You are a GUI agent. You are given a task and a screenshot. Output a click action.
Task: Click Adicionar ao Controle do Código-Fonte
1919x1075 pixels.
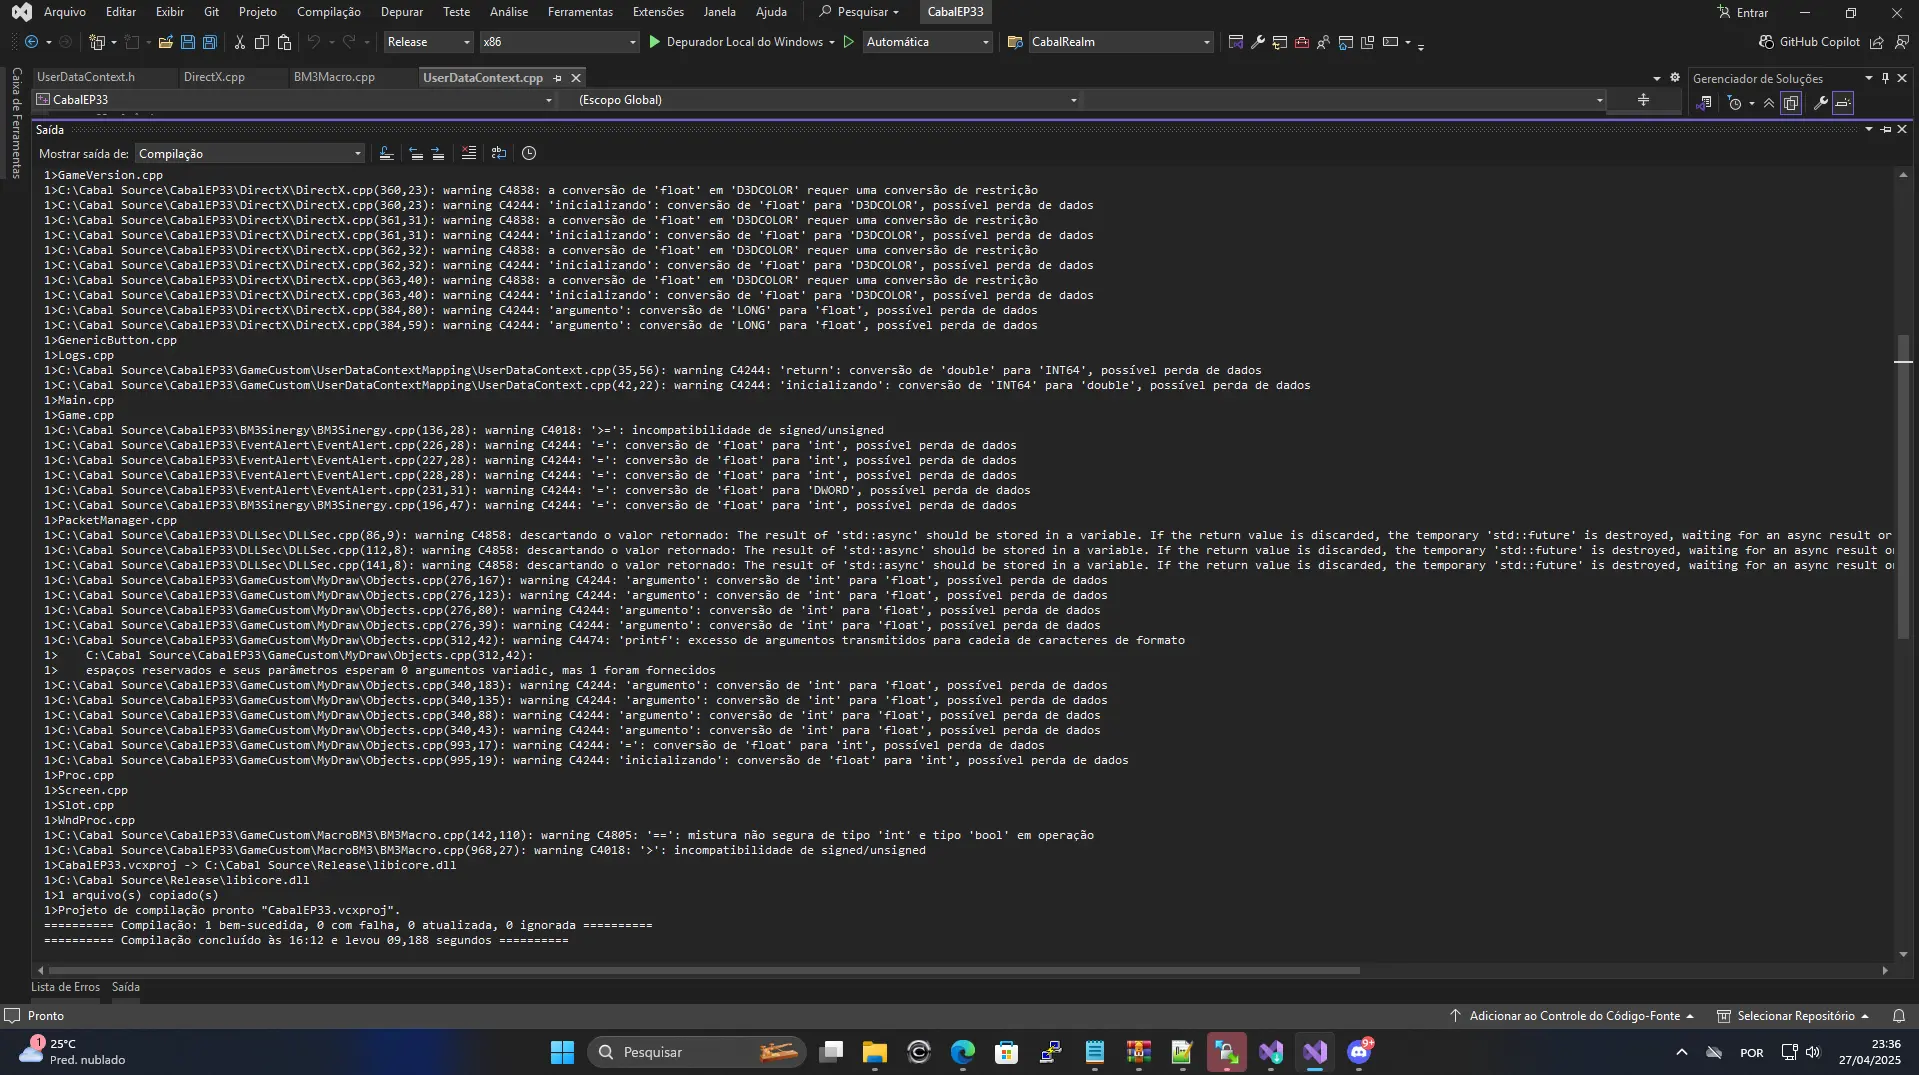tap(1573, 1016)
